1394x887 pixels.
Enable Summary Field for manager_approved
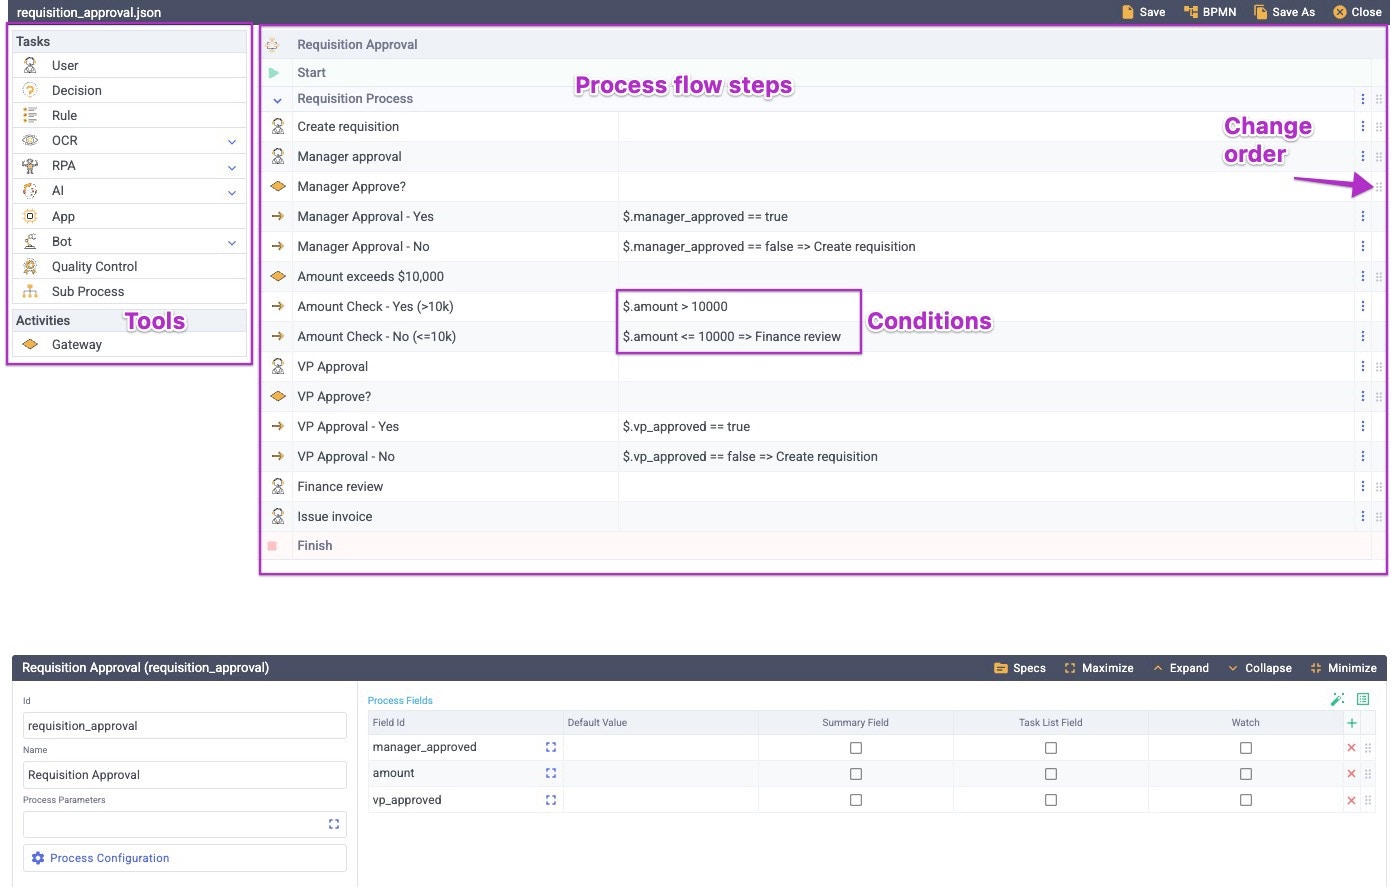click(x=855, y=747)
